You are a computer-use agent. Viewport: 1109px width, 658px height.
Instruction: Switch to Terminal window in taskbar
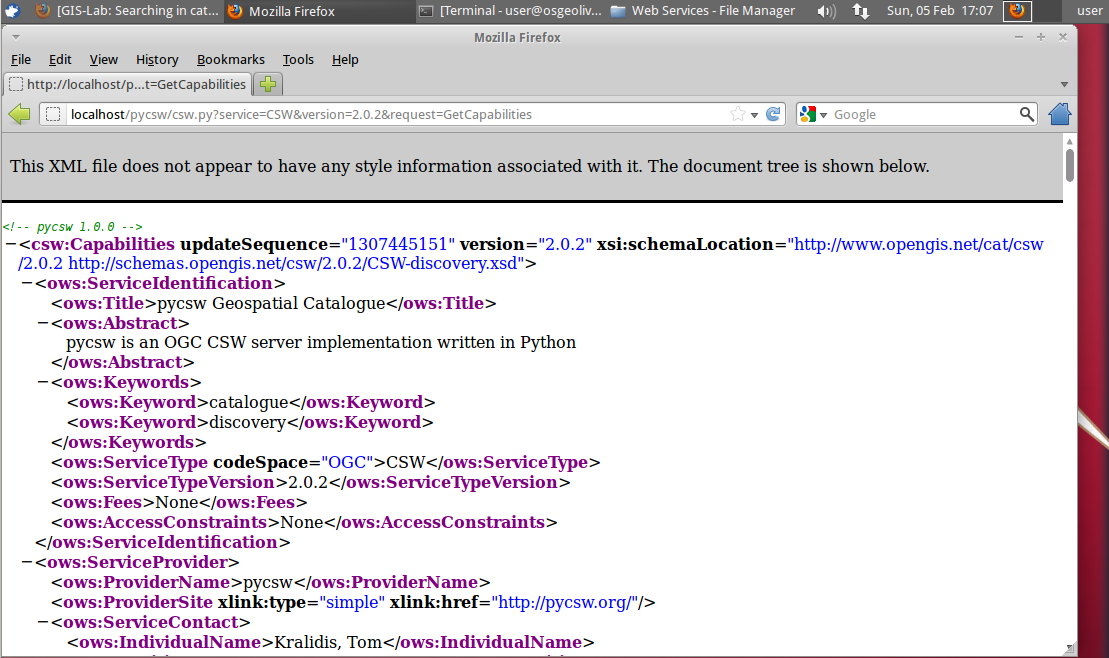[510, 11]
